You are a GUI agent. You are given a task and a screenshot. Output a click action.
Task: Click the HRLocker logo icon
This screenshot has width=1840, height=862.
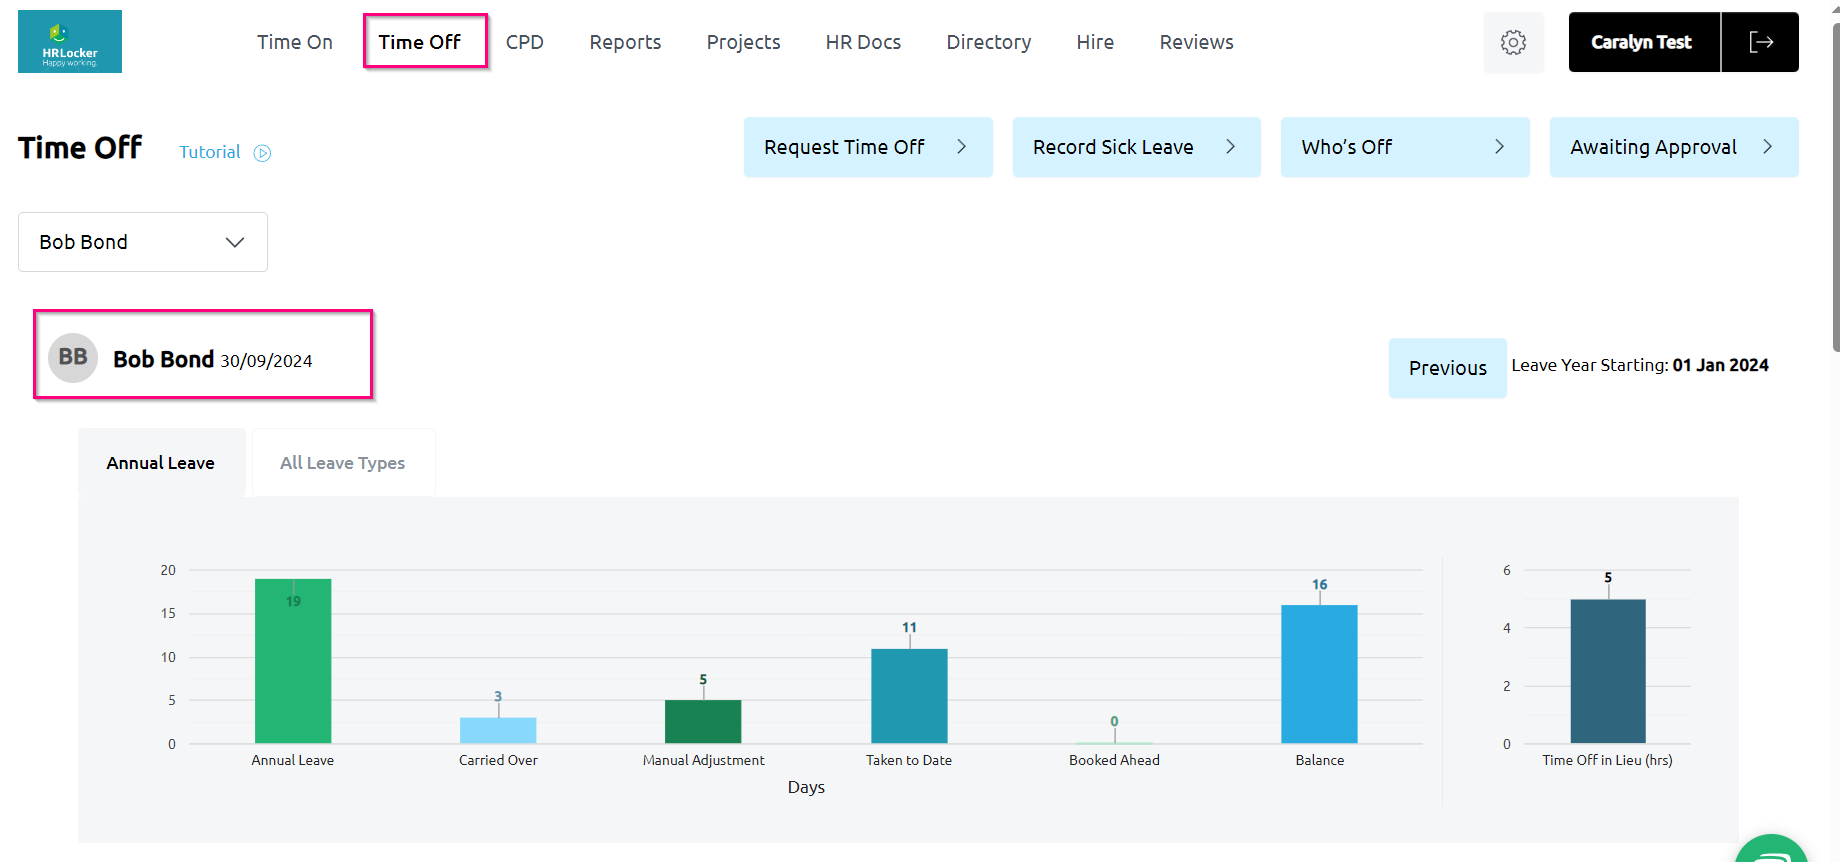(x=70, y=41)
